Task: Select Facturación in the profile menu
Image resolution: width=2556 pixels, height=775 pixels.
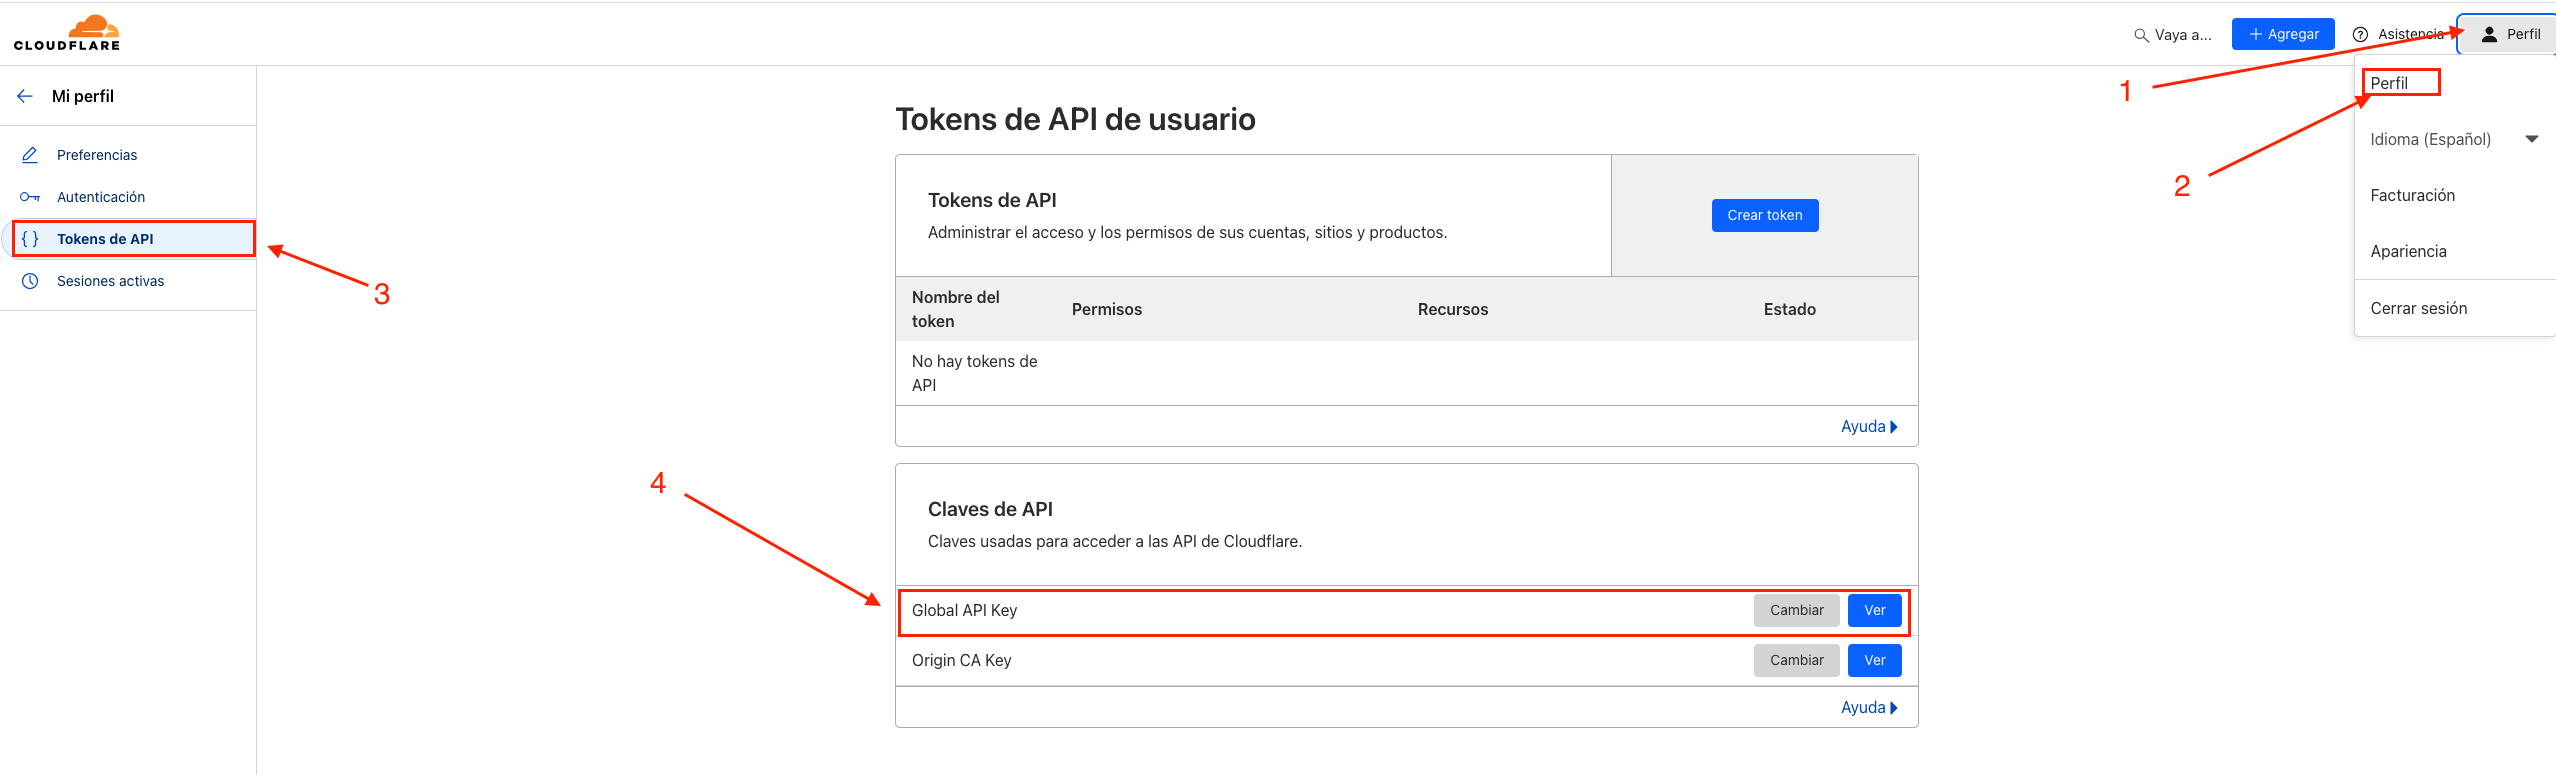Action: (2412, 195)
